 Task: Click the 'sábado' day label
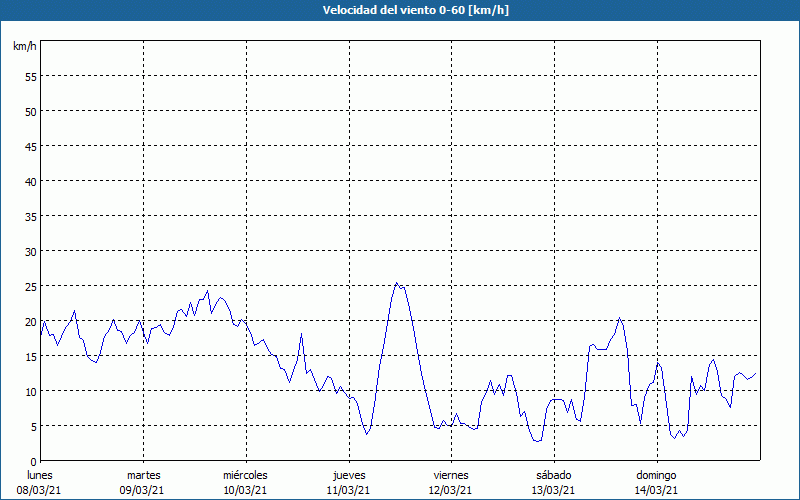[554, 475]
